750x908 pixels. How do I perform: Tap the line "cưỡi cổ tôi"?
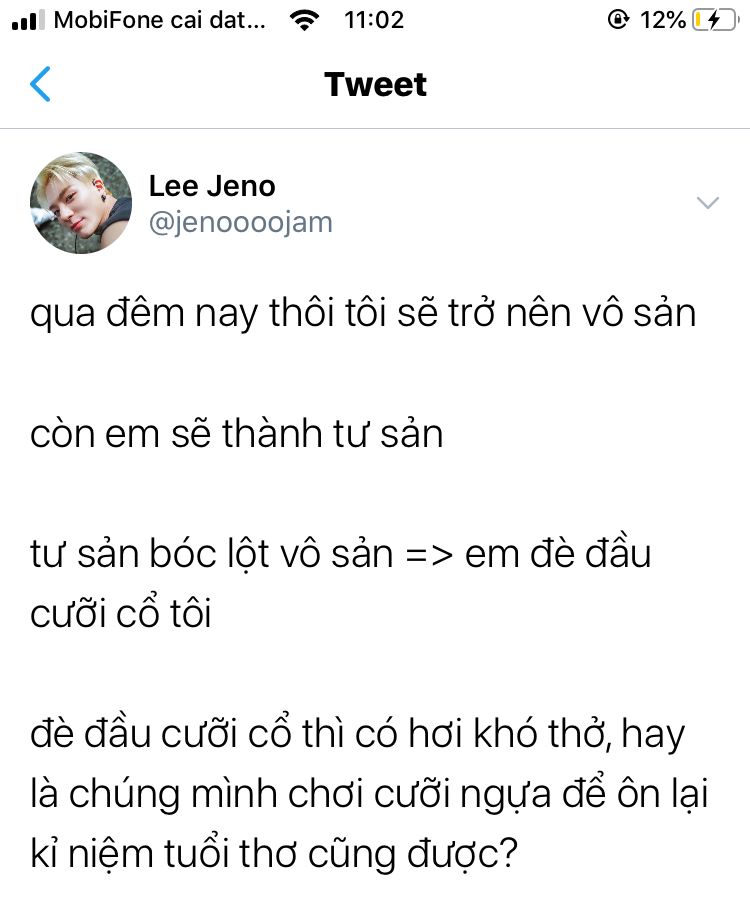click(120, 613)
